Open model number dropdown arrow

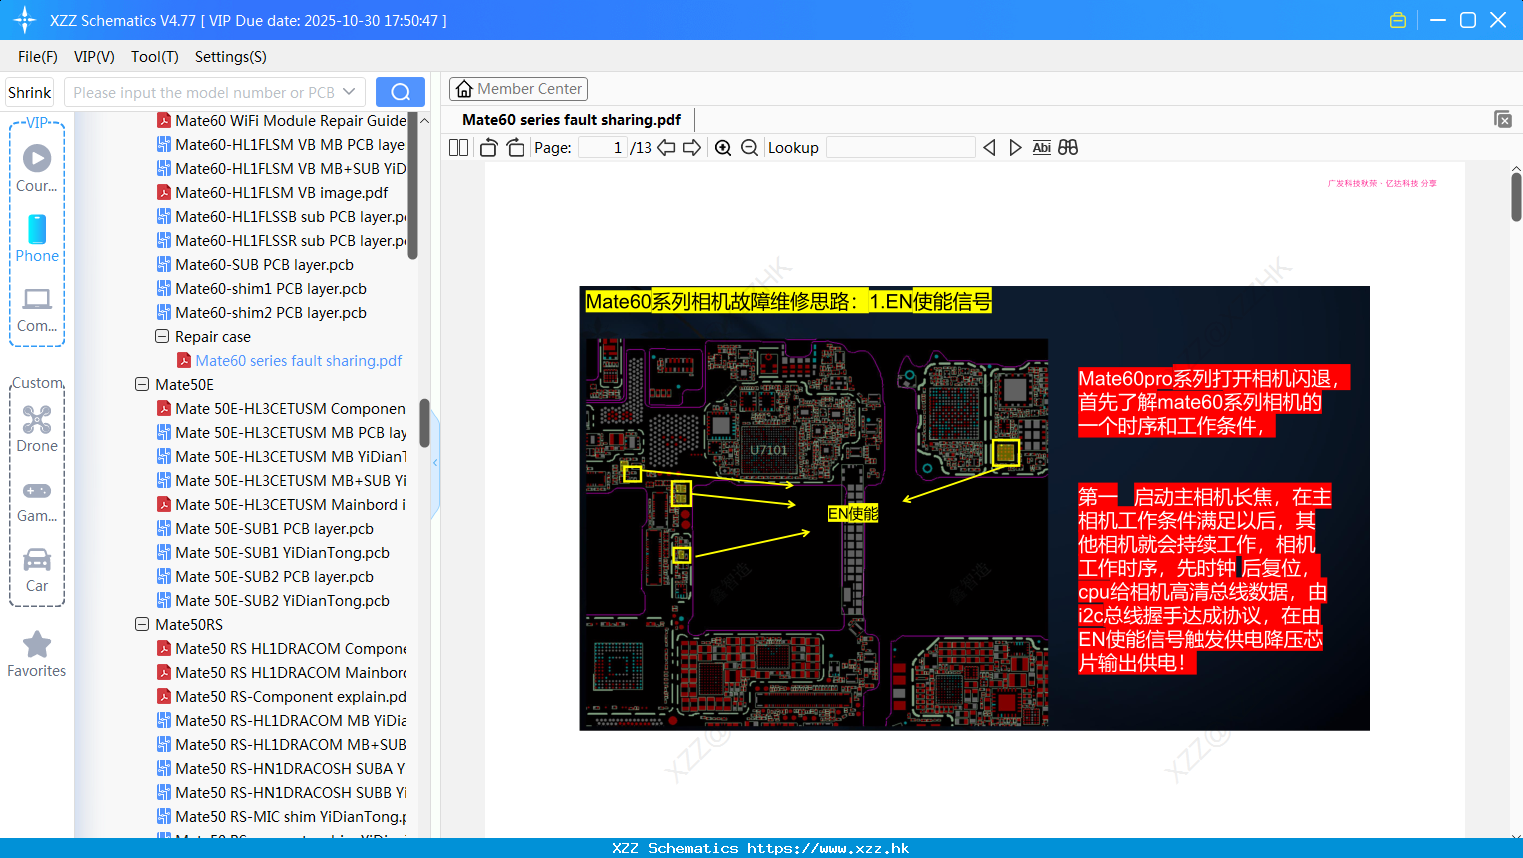click(349, 92)
